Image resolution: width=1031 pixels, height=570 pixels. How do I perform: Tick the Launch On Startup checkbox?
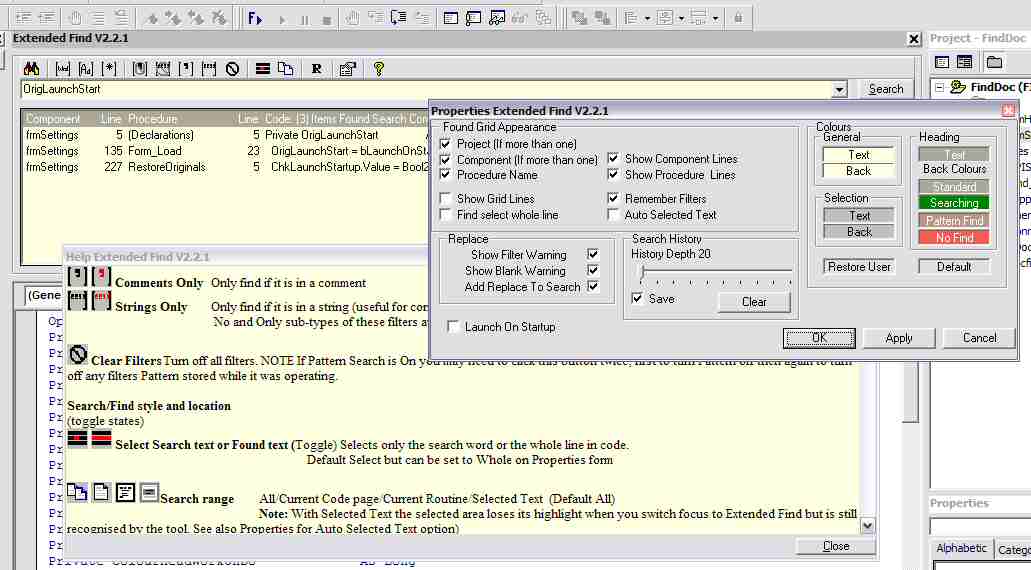click(x=454, y=327)
